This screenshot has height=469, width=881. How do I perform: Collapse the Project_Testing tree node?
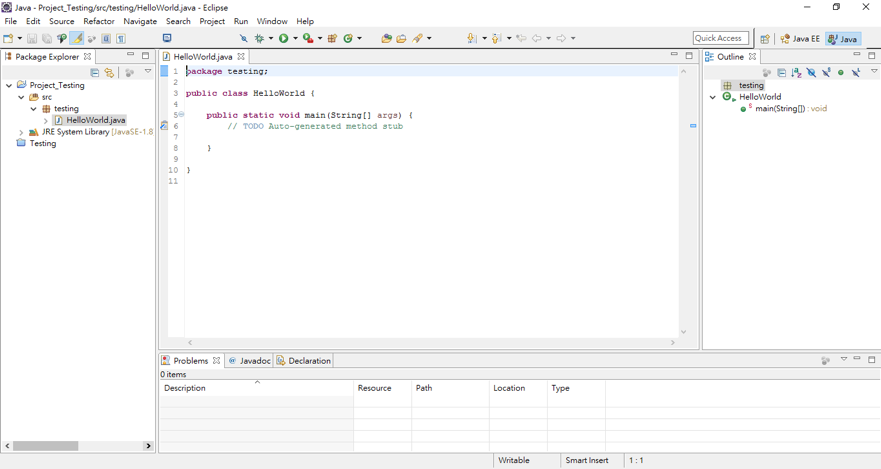click(9, 85)
